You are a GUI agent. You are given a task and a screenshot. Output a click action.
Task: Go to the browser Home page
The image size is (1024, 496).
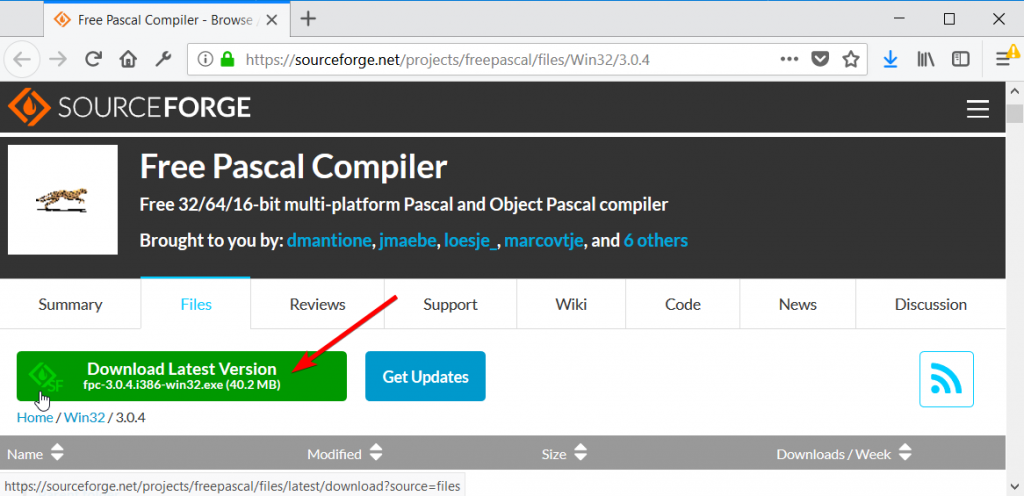128,60
